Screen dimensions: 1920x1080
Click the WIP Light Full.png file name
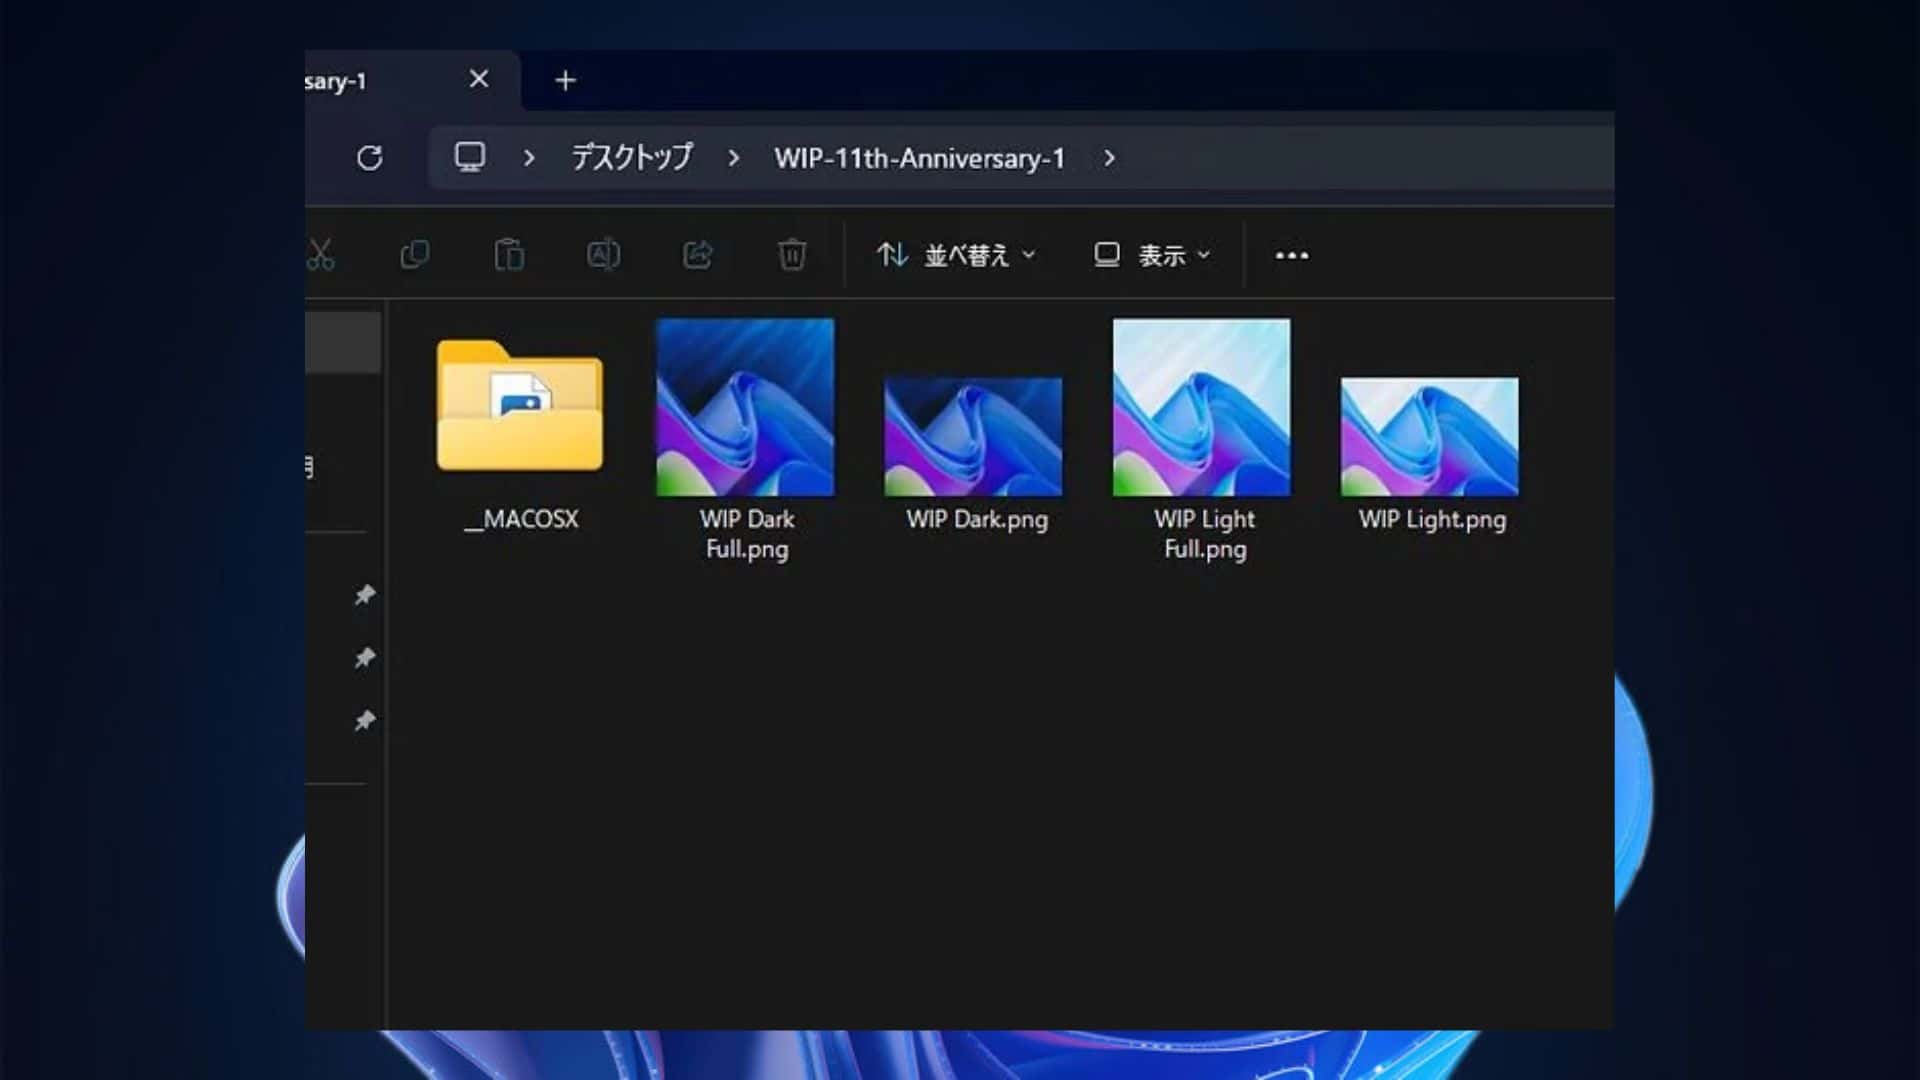coord(1205,534)
